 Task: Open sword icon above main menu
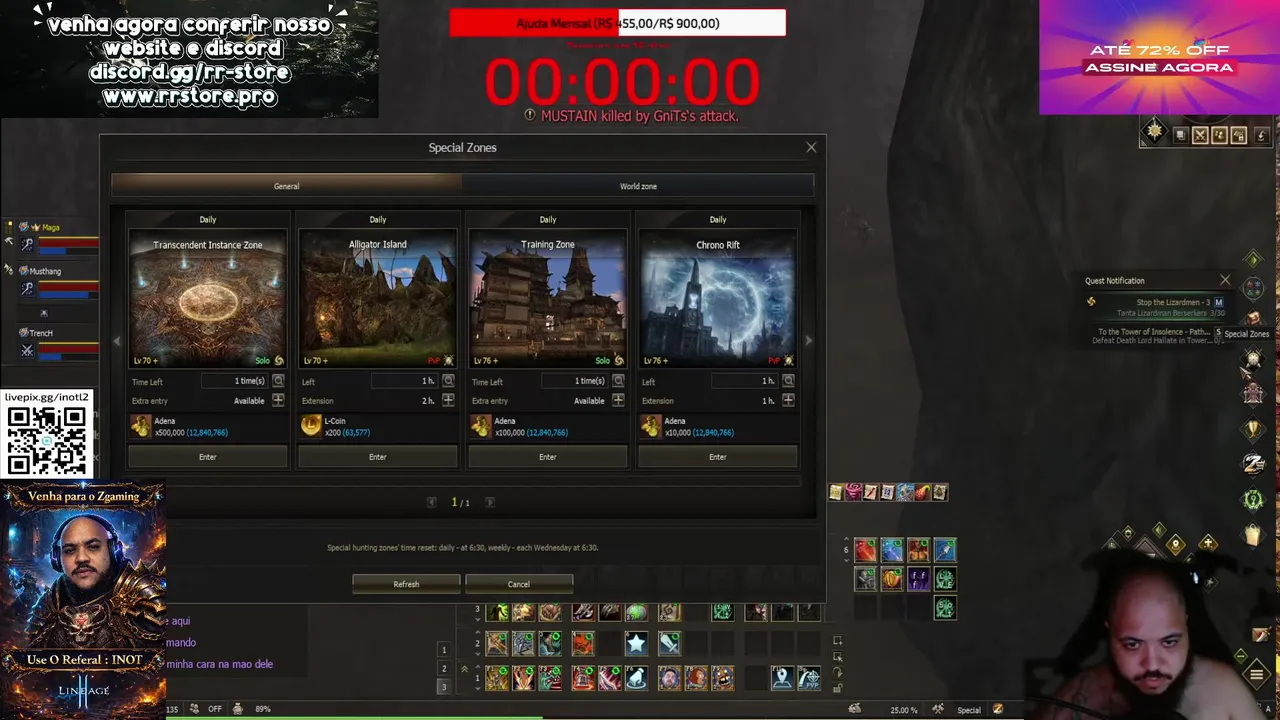coord(1260,635)
